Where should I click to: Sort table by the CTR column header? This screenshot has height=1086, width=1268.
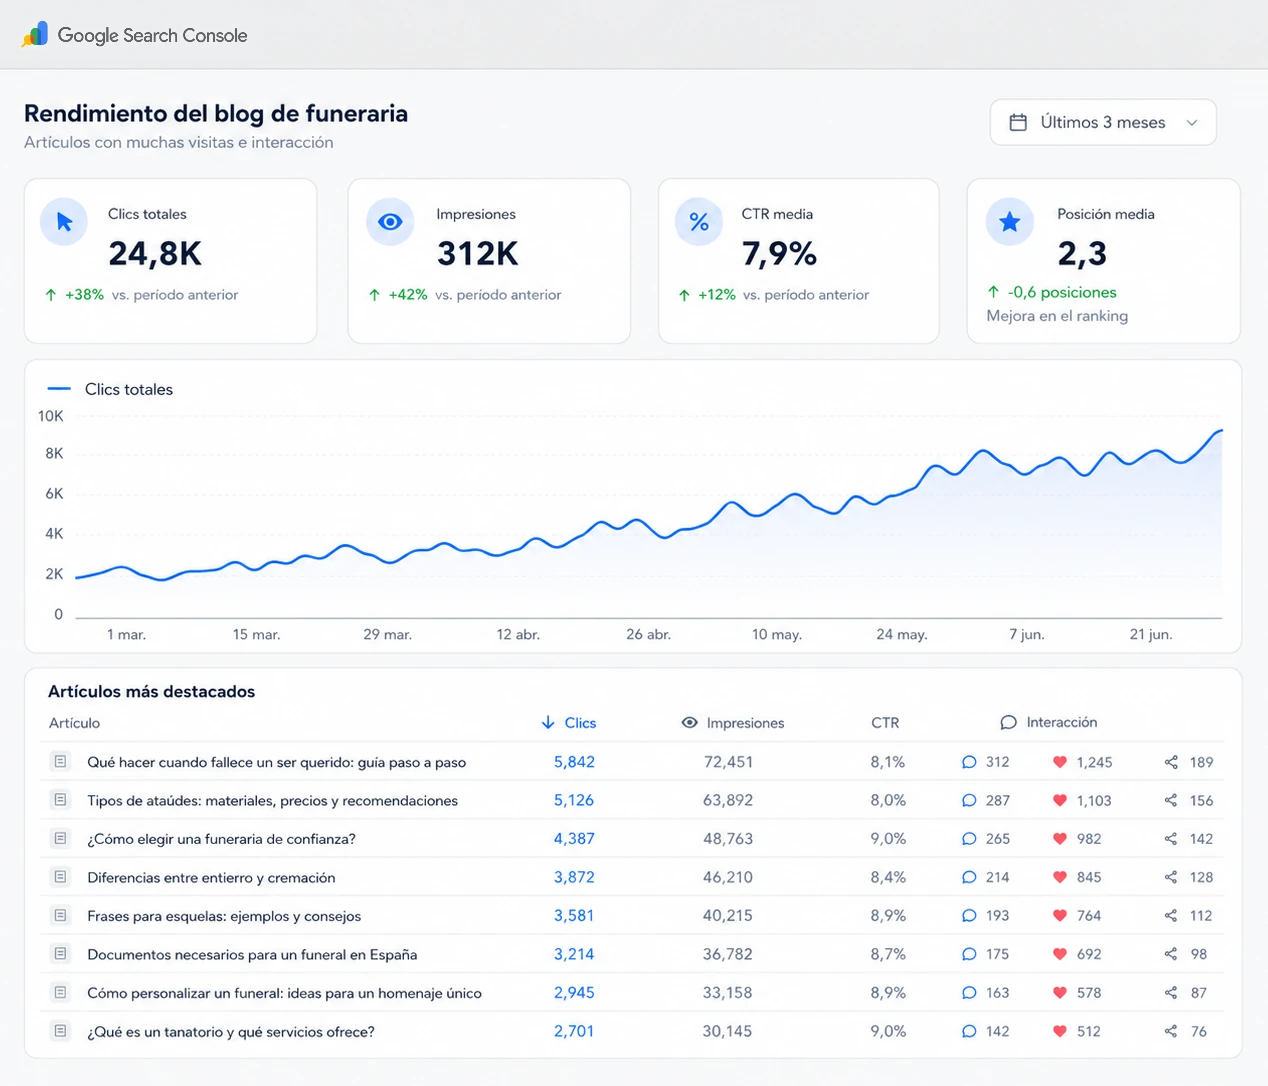[885, 723]
